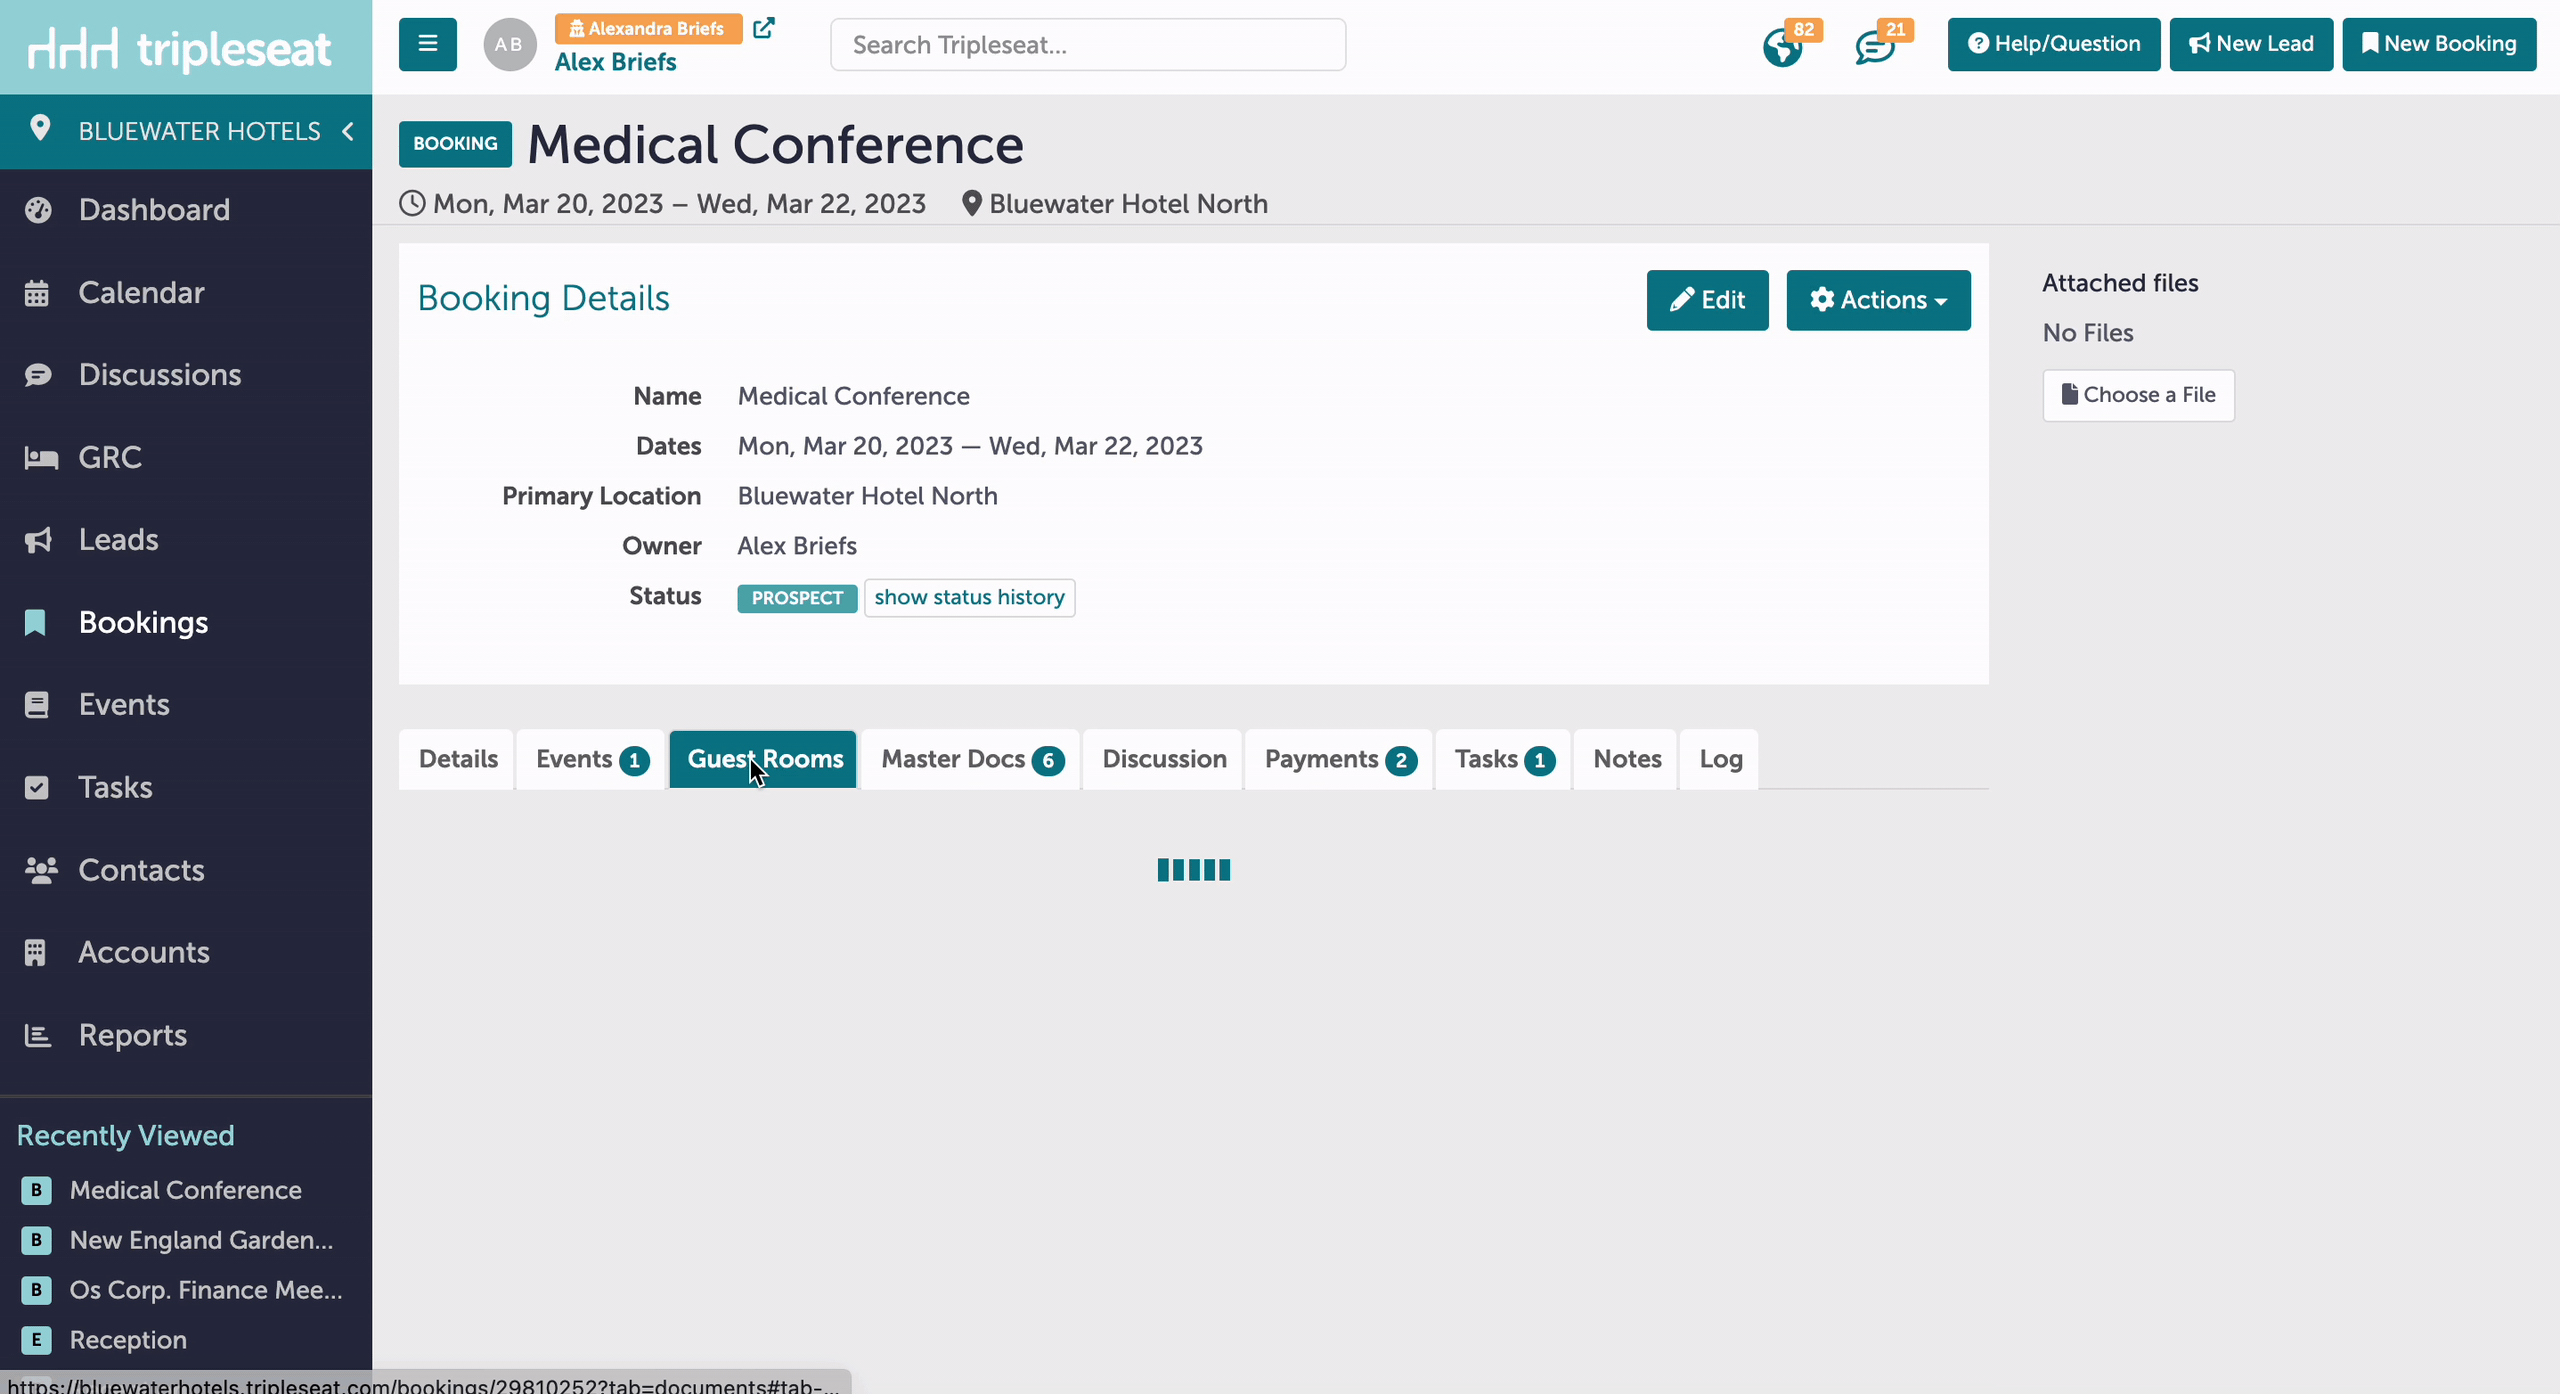The image size is (2560, 1394).
Task: Click the Tripleseat logo
Action: 180,48
